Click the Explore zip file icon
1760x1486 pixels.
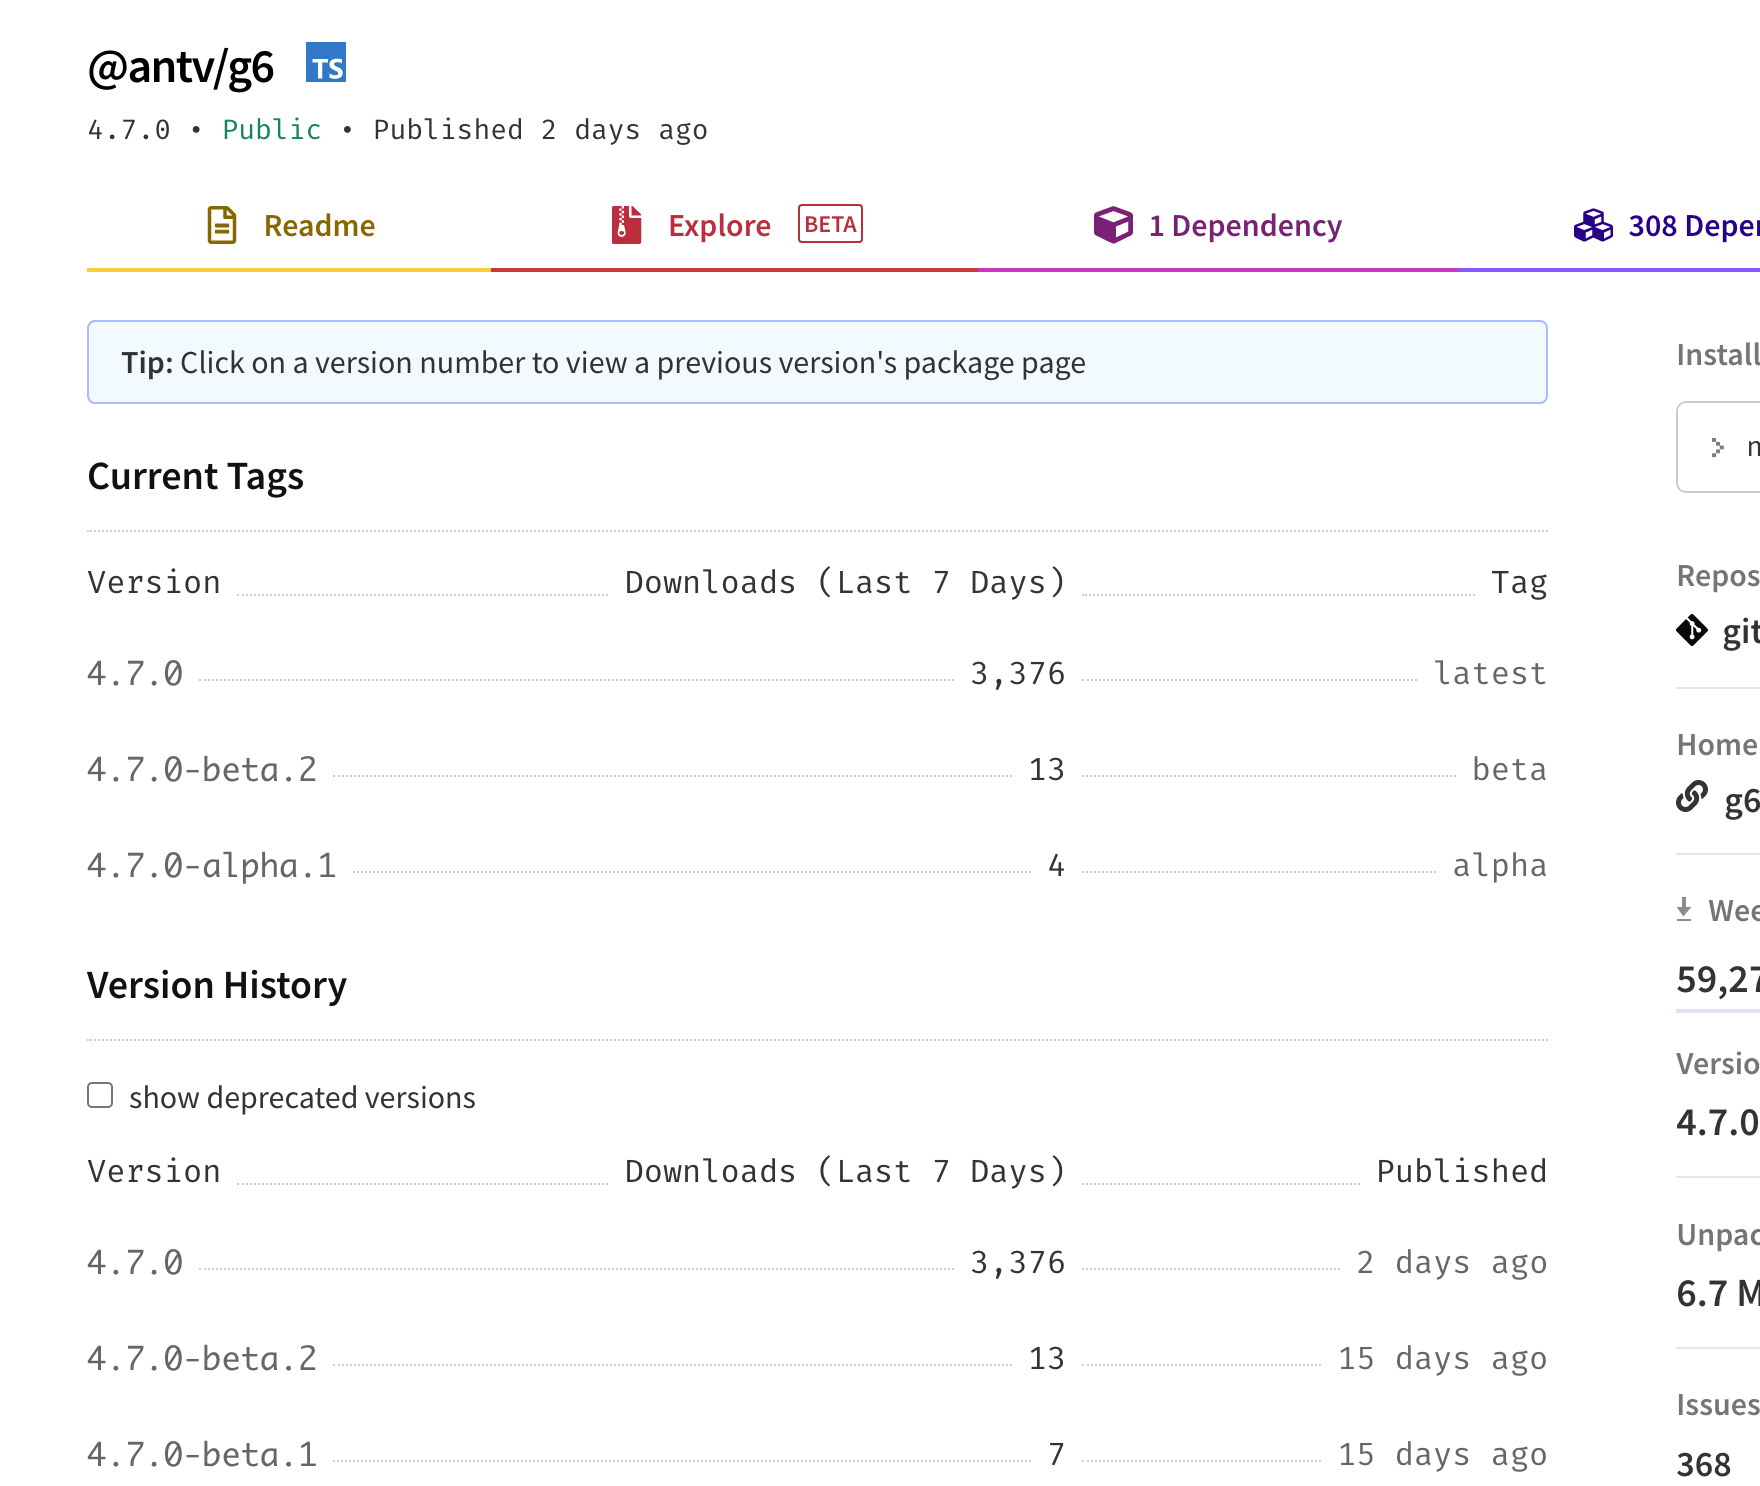pos(626,225)
